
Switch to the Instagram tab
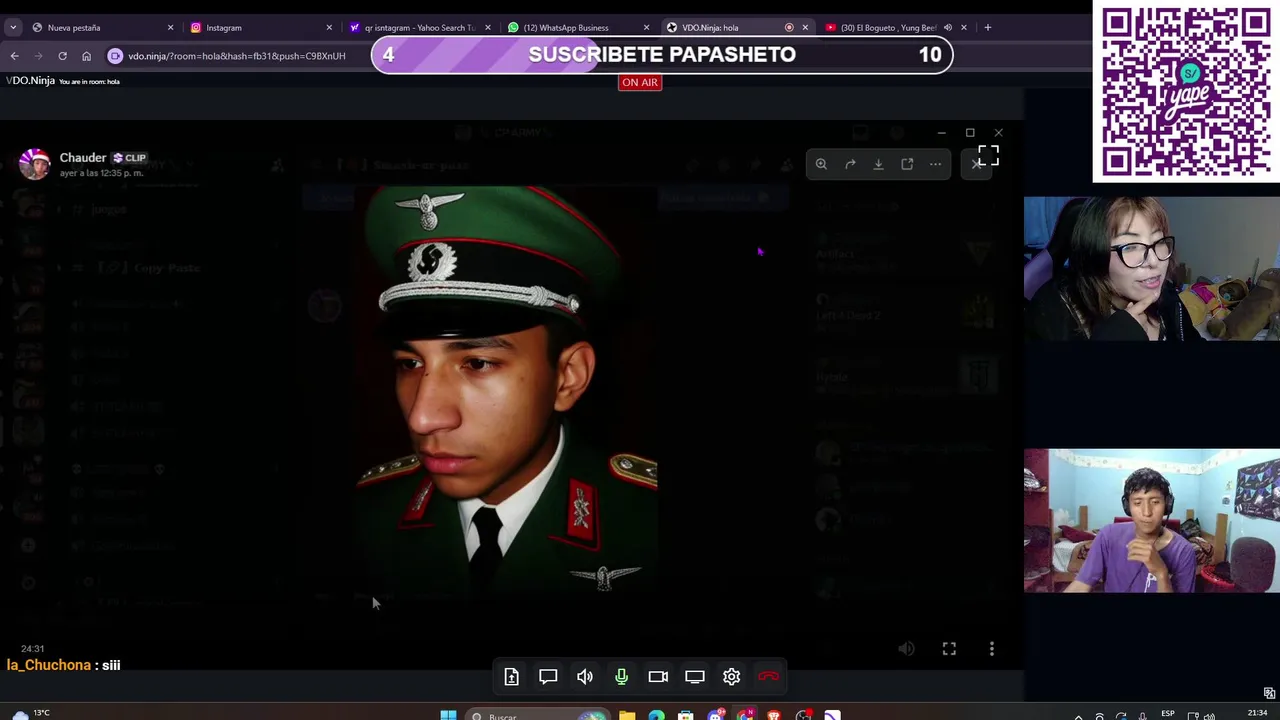pyautogui.click(x=258, y=28)
